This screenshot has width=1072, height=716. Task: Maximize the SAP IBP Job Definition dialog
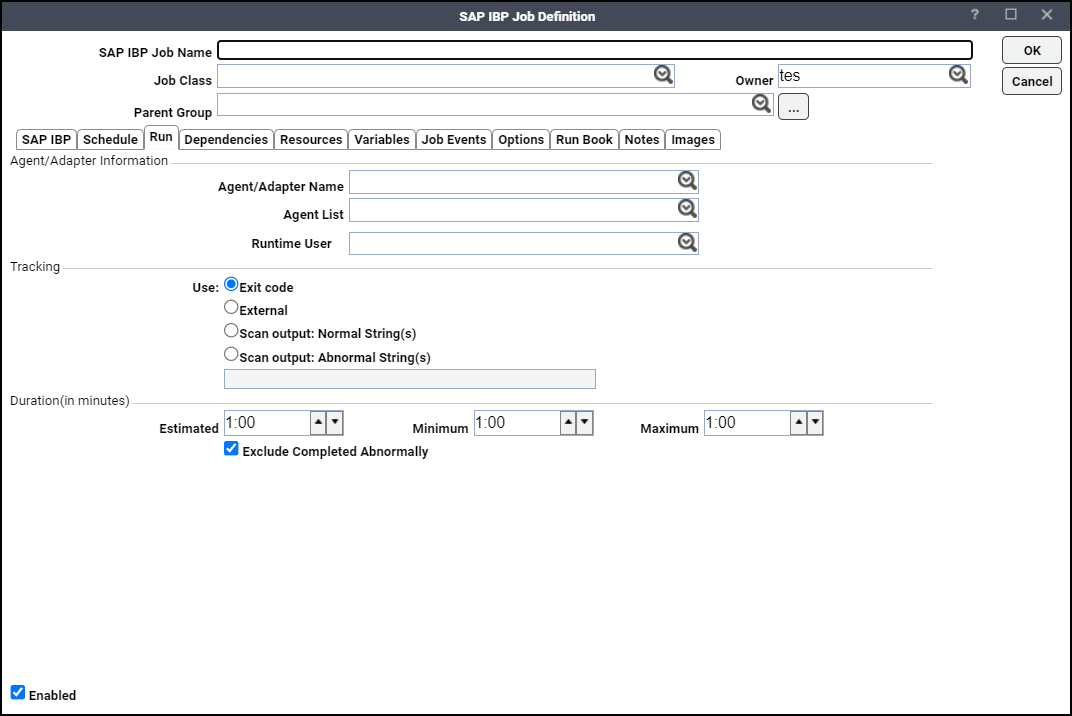(x=1011, y=14)
